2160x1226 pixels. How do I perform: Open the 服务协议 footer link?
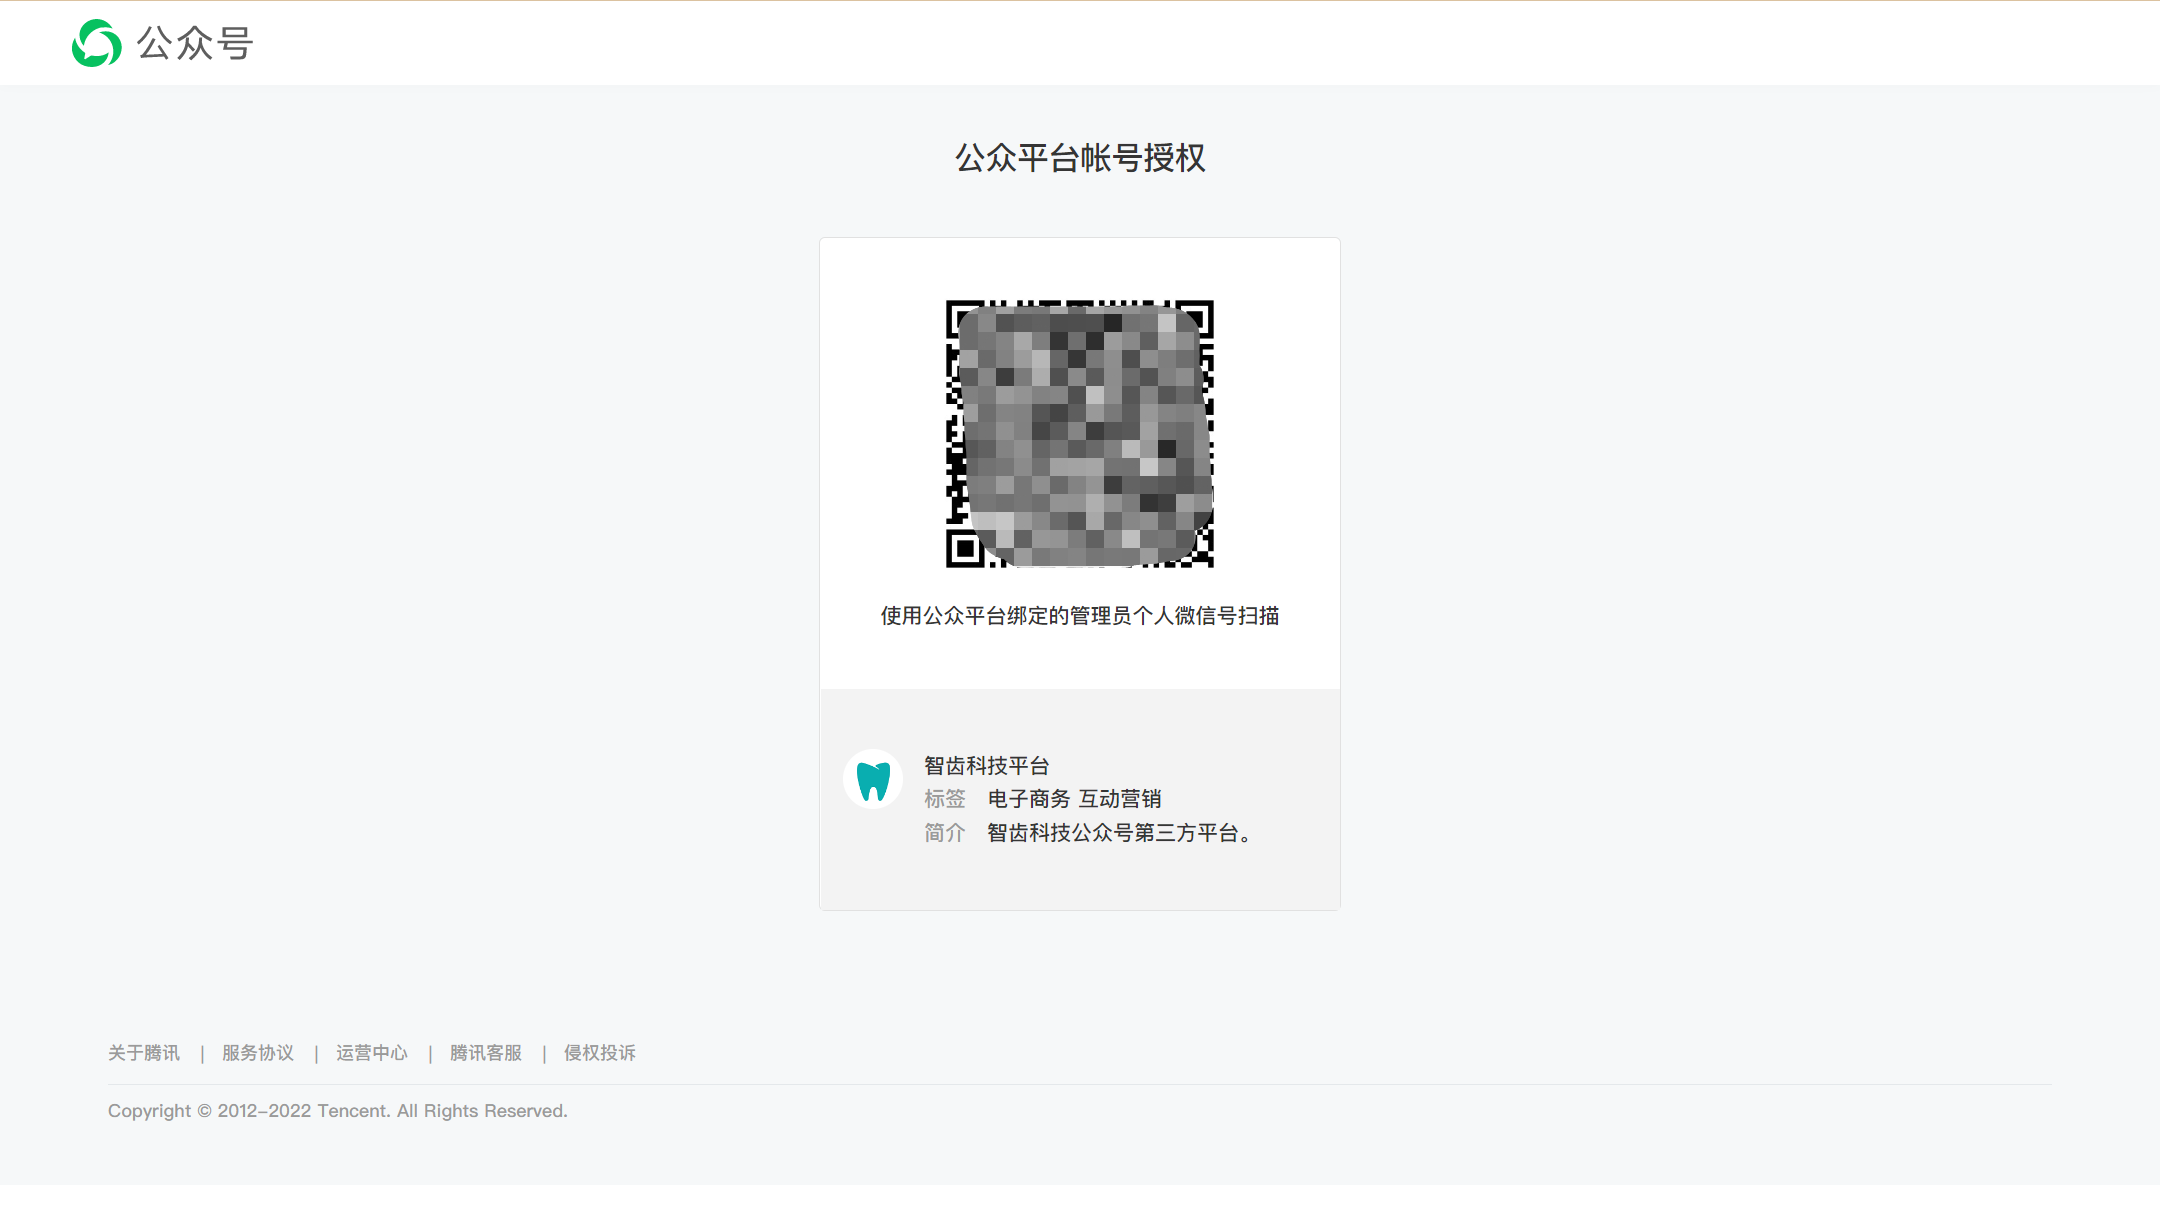(x=258, y=1053)
